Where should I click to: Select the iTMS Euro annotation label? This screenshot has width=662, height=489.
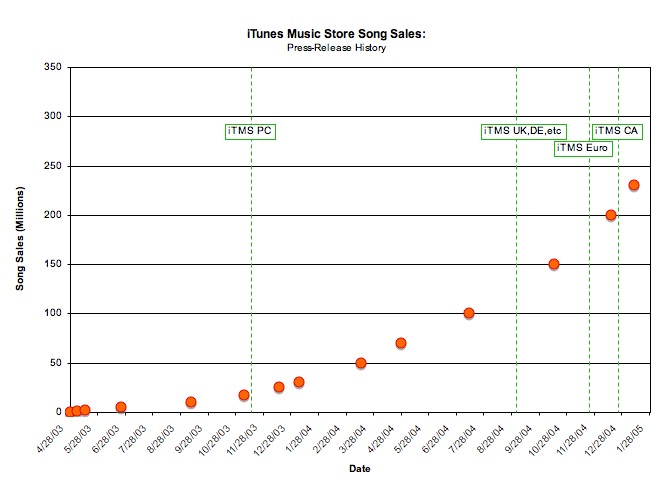click(x=583, y=149)
